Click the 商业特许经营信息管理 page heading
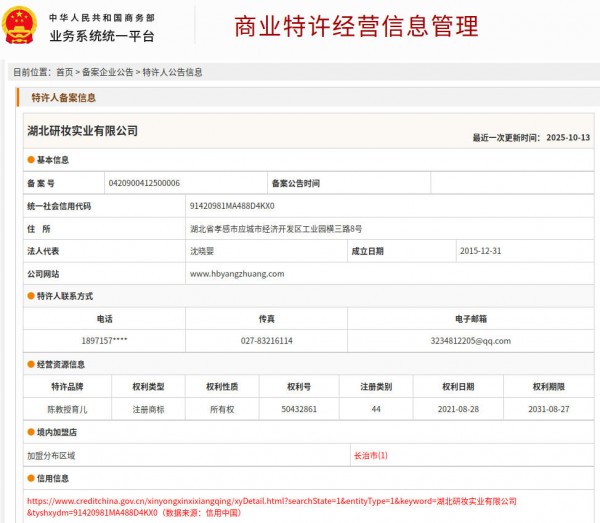The width and height of the screenshot is (600, 523). (x=356, y=27)
